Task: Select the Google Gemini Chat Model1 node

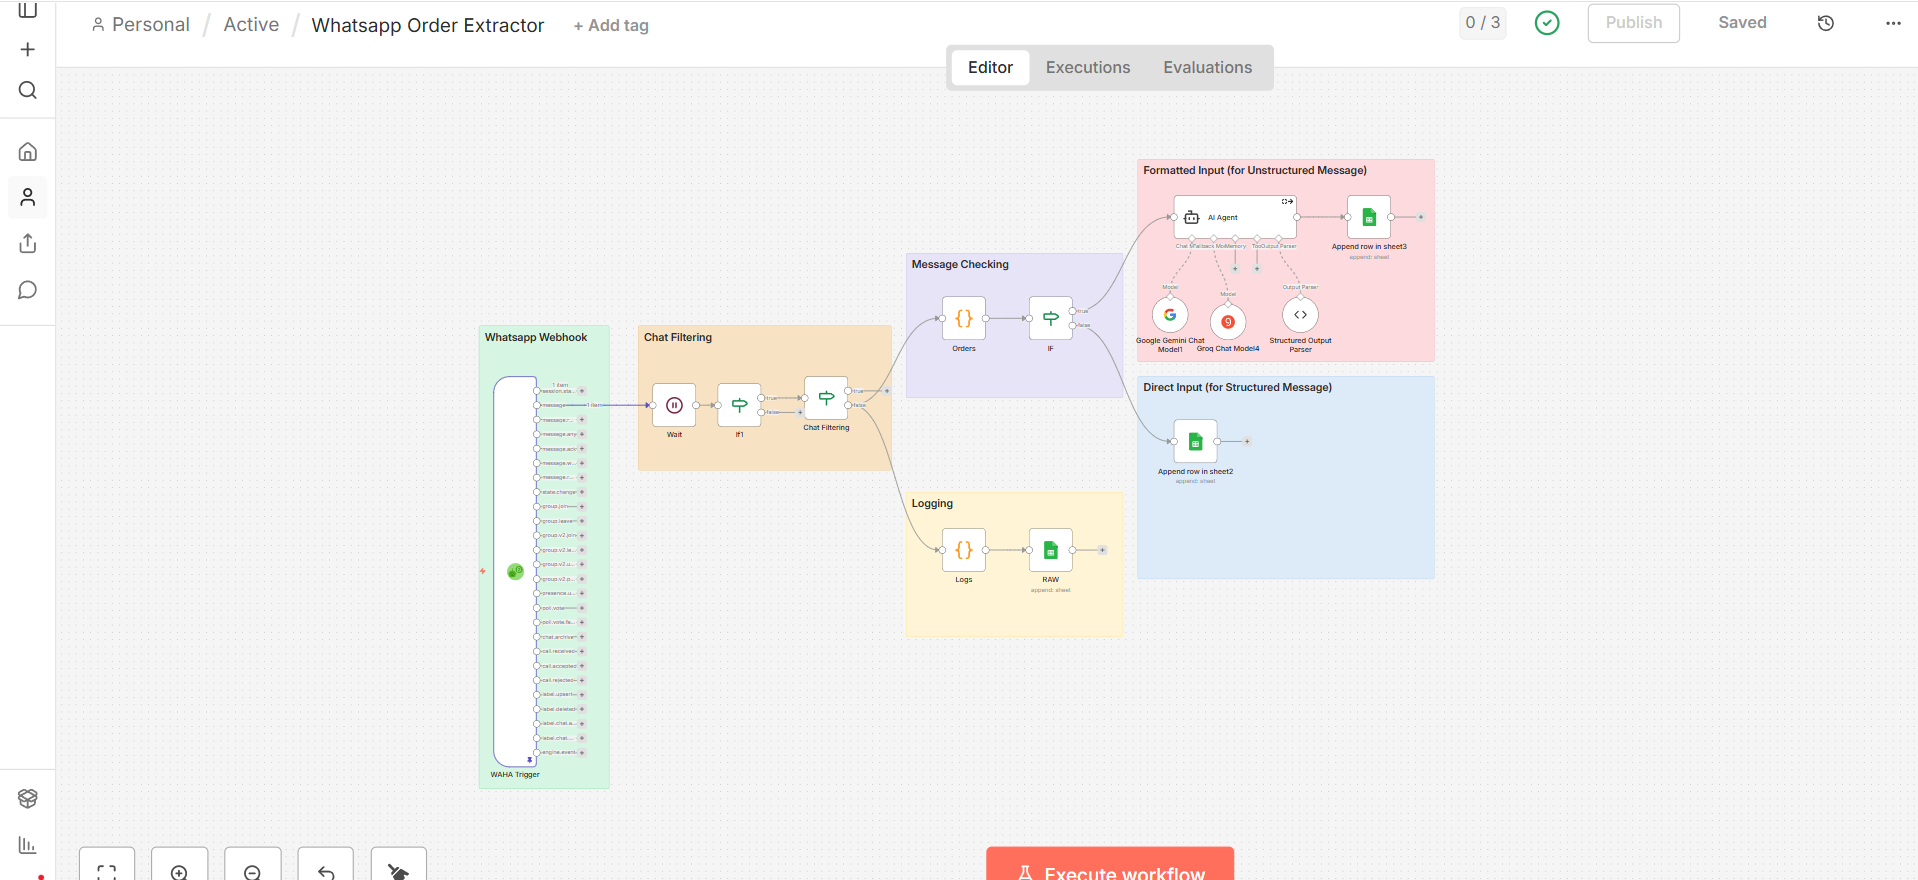Action: [x=1169, y=315]
